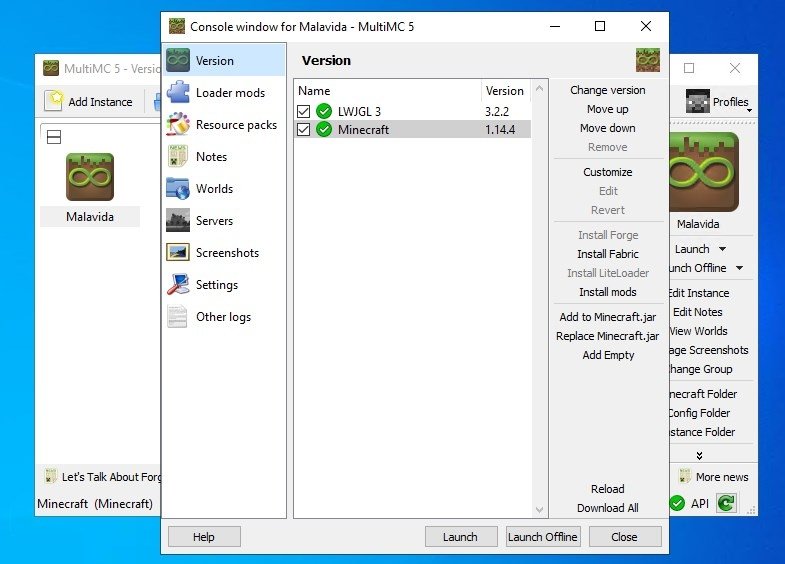Open the Resource packs page
The width and height of the screenshot is (785, 564).
224,125
